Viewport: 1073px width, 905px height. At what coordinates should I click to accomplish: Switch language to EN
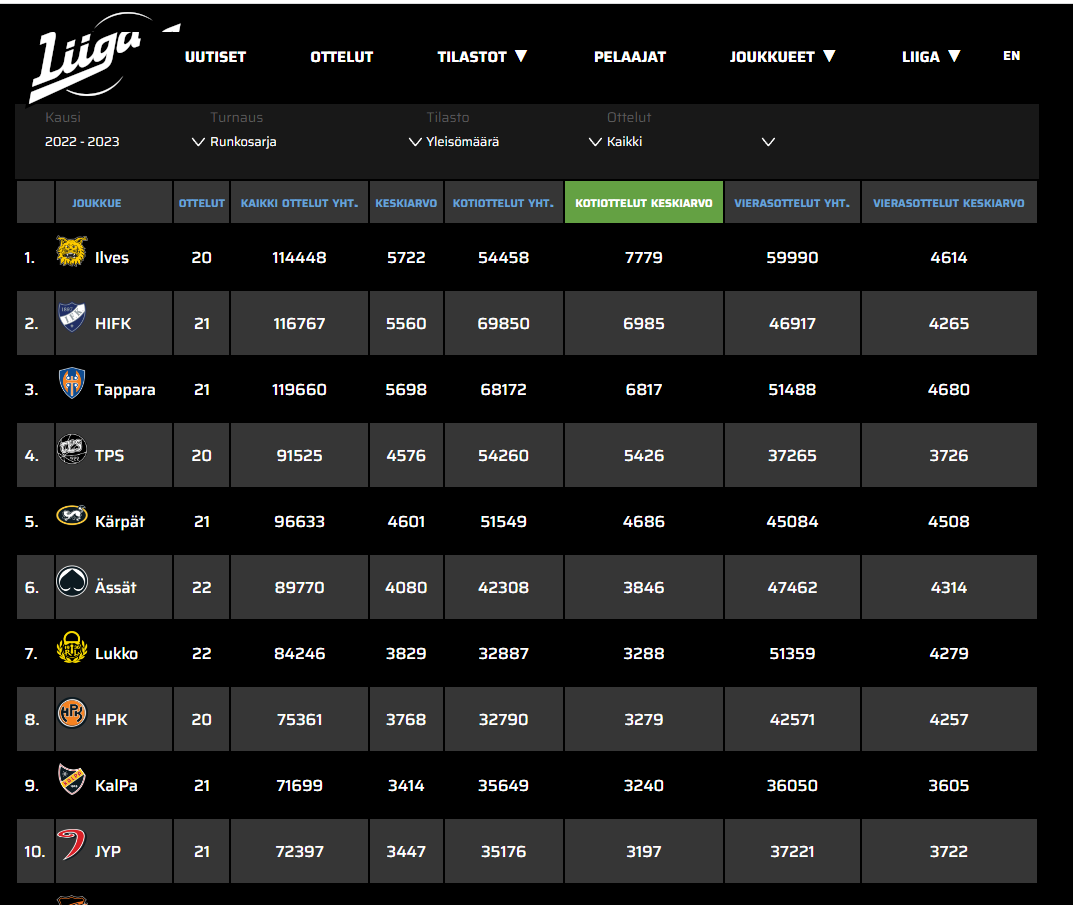[1011, 56]
